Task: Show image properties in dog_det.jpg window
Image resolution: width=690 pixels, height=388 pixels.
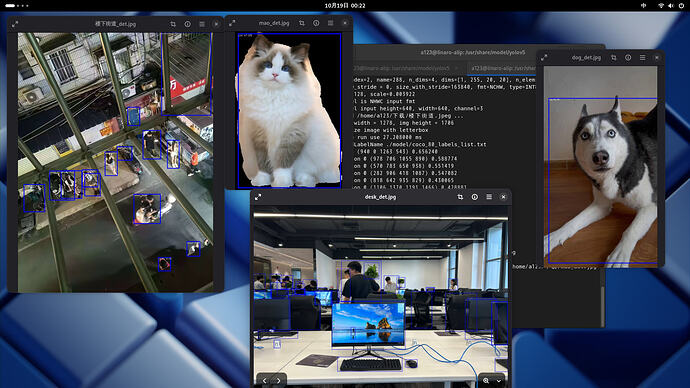Action: point(628,58)
